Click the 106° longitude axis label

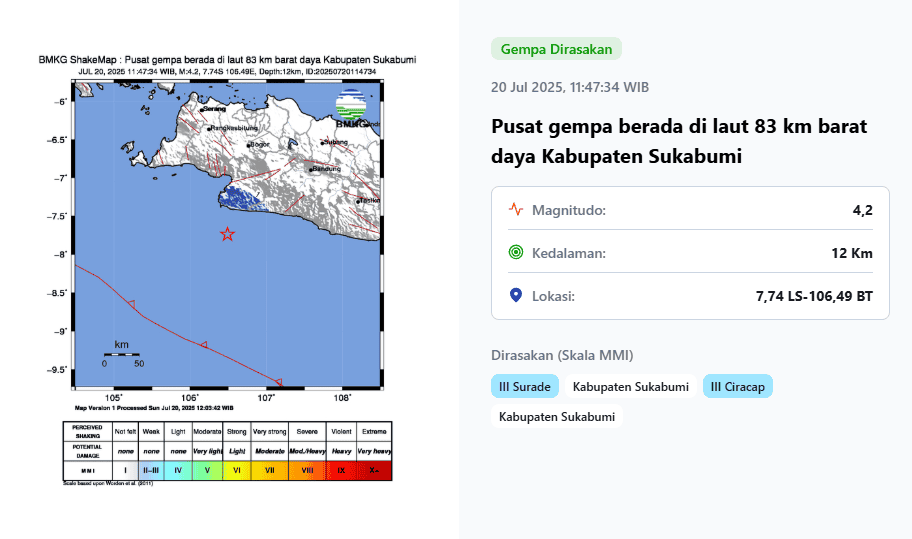[190, 398]
